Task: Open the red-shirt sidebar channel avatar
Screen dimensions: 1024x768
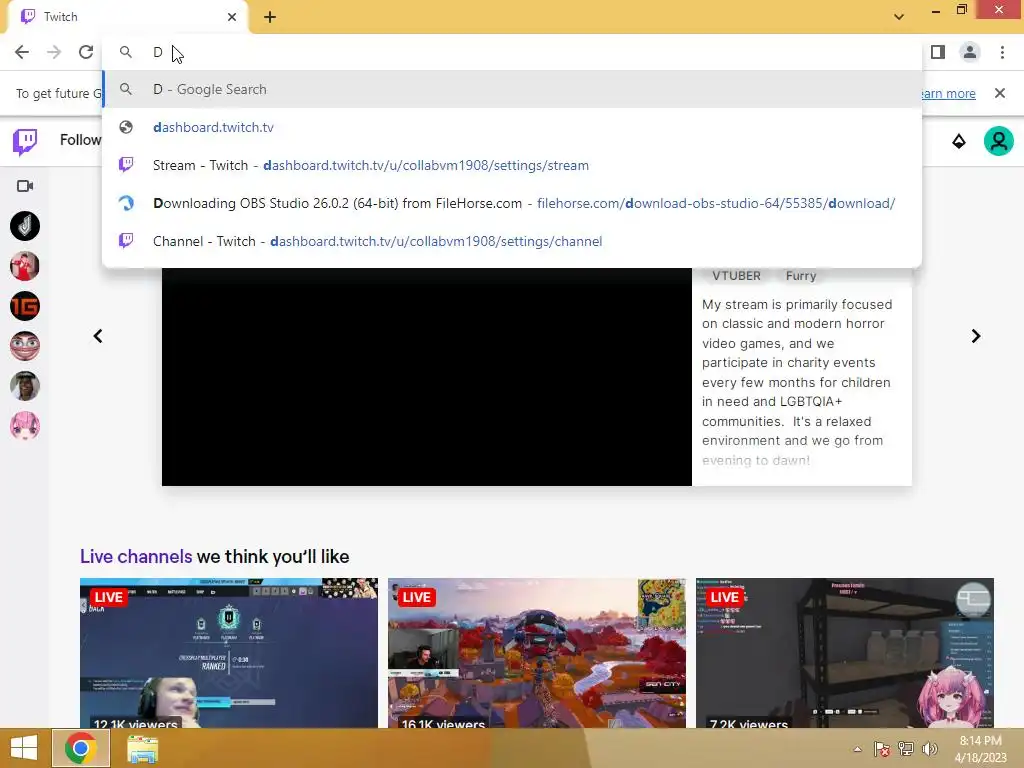Action: [25, 266]
